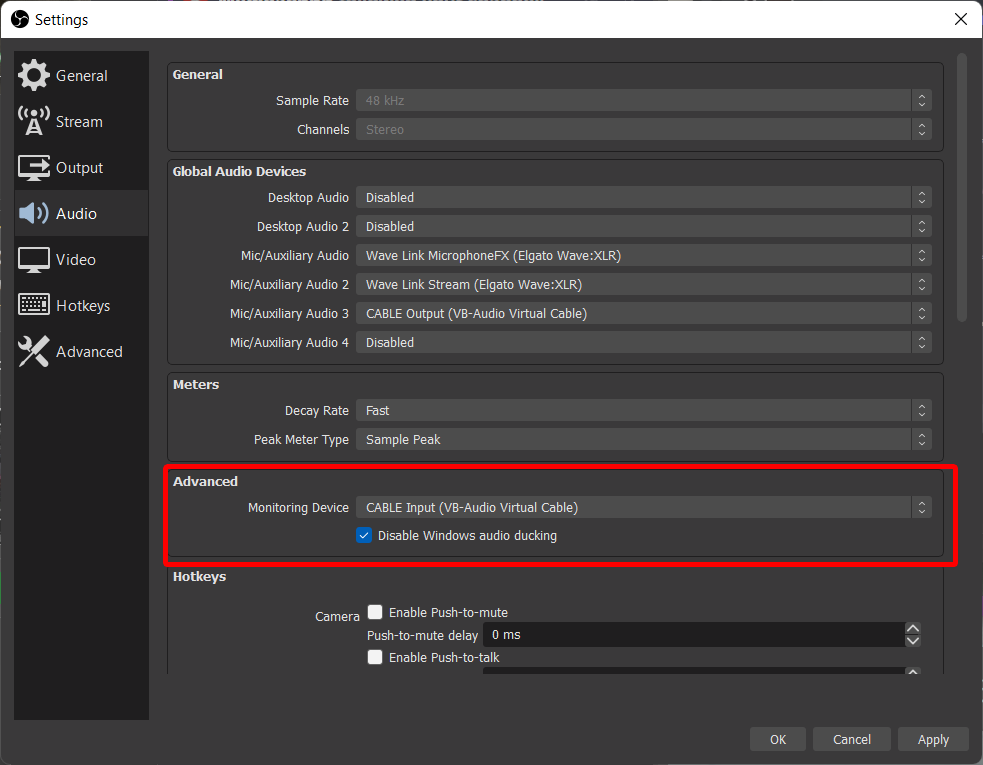Click Apply to save audio settings
Screen dimensions: 983x765
click(x=933, y=739)
